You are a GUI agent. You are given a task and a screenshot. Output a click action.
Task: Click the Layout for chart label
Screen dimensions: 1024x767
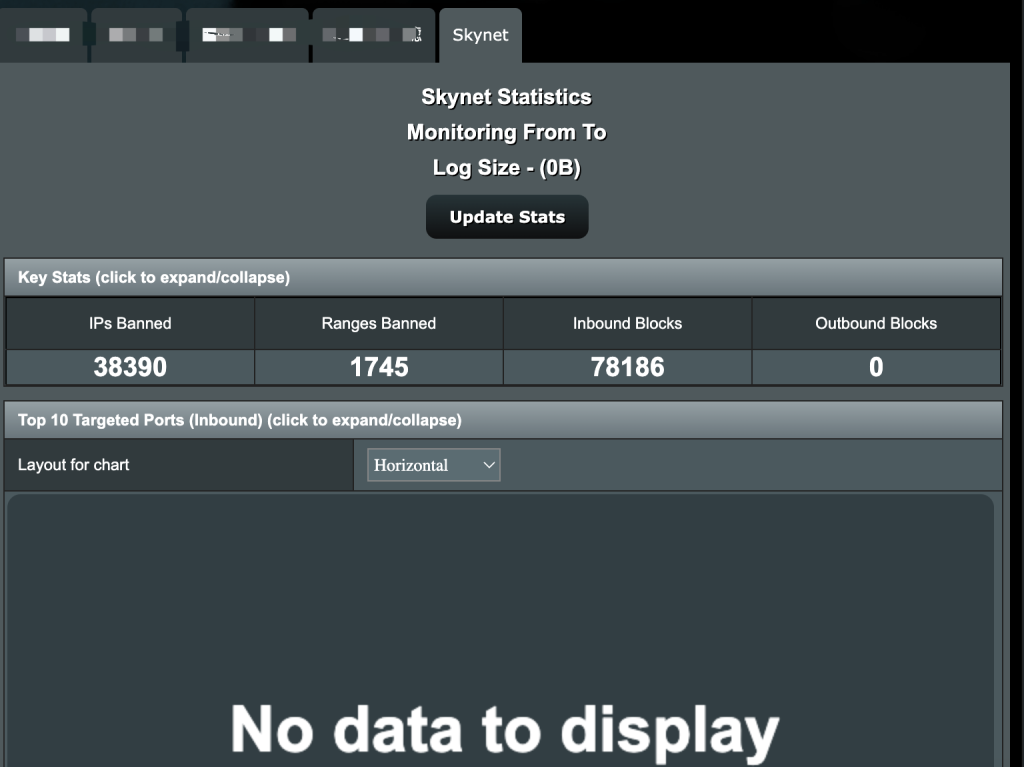[x=73, y=465]
